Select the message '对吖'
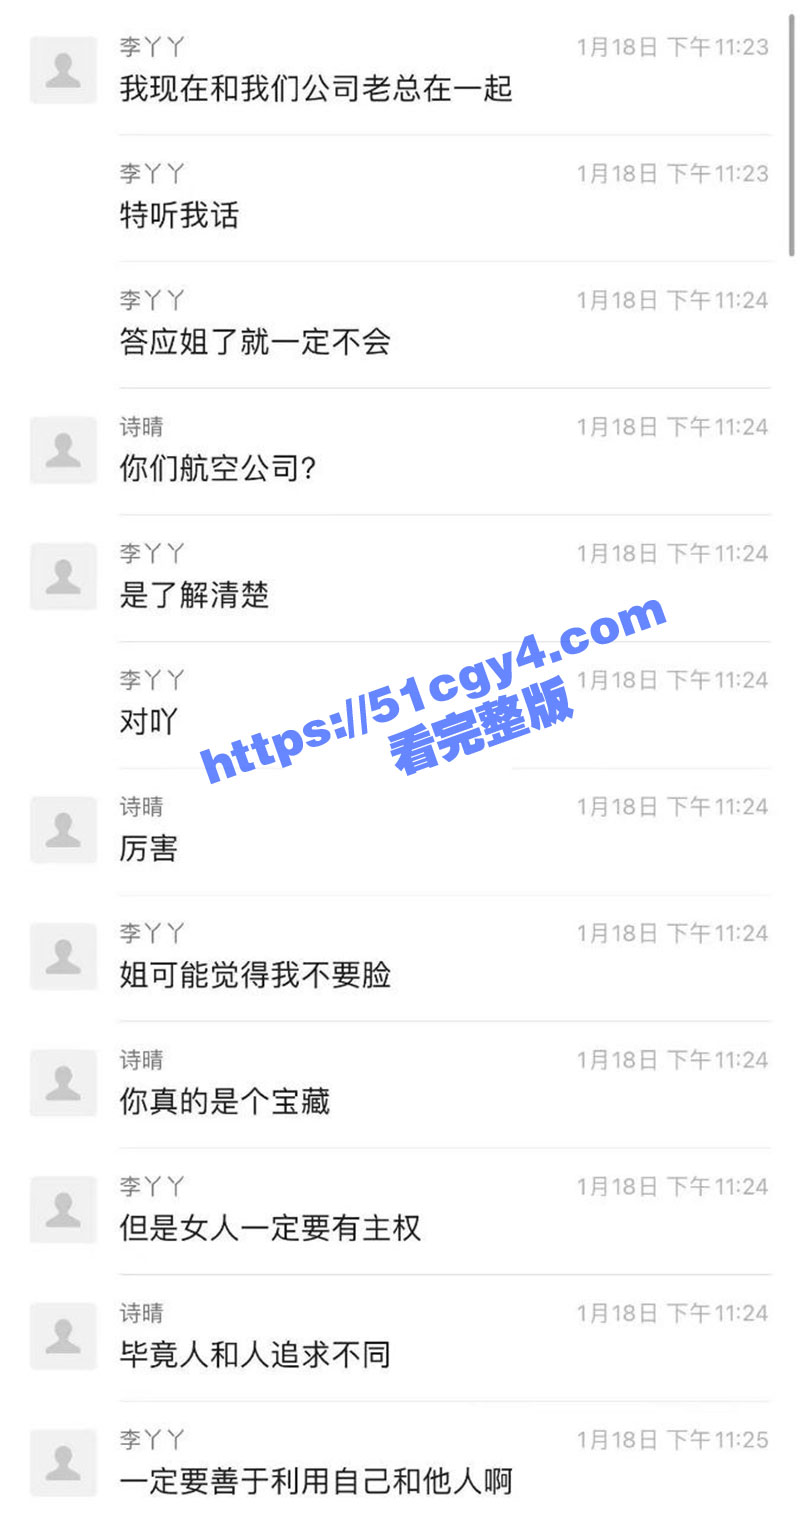 click(149, 722)
